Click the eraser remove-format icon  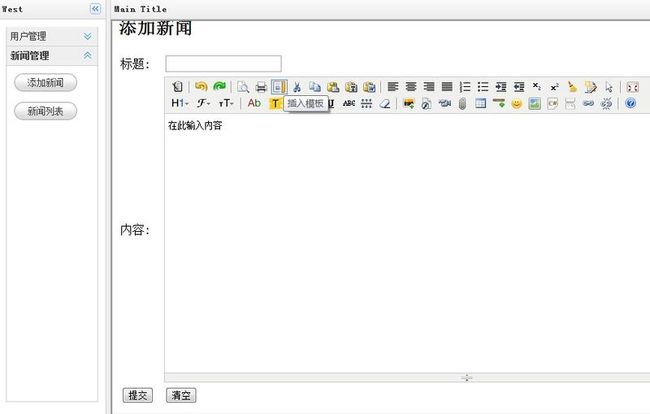tap(385, 103)
